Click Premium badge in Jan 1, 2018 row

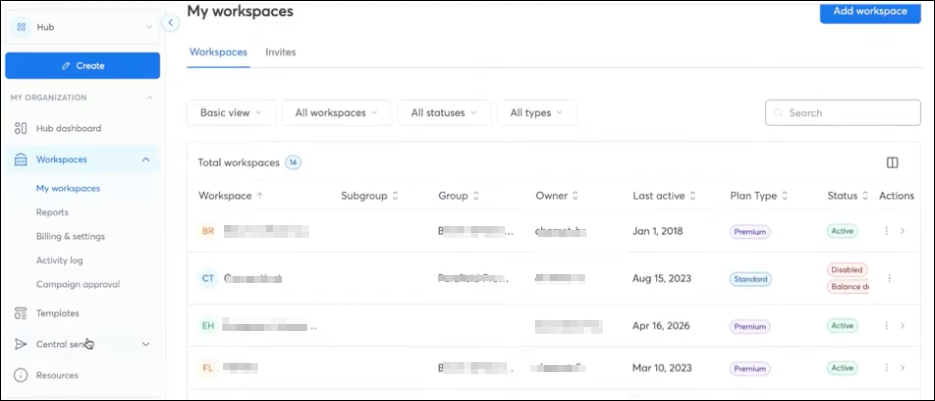click(750, 232)
